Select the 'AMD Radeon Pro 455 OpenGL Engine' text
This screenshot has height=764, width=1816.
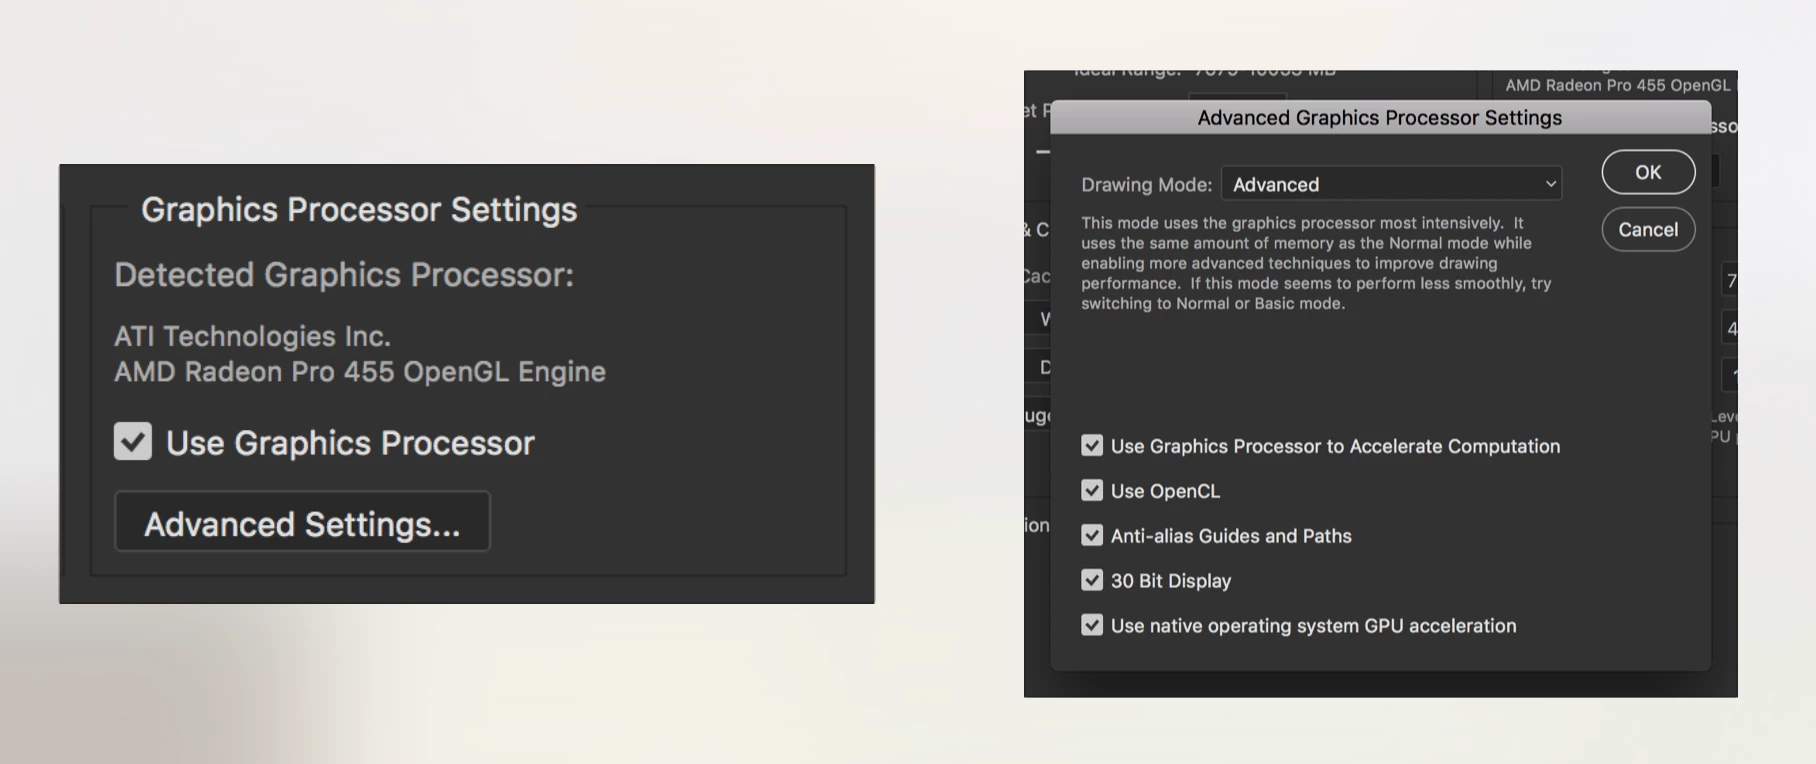coord(360,372)
